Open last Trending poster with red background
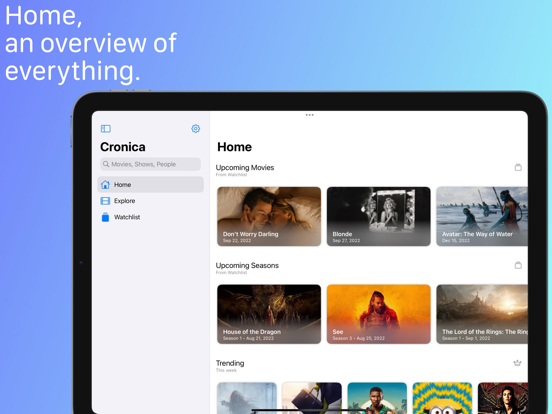The image size is (552, 414). click(503, 398)
